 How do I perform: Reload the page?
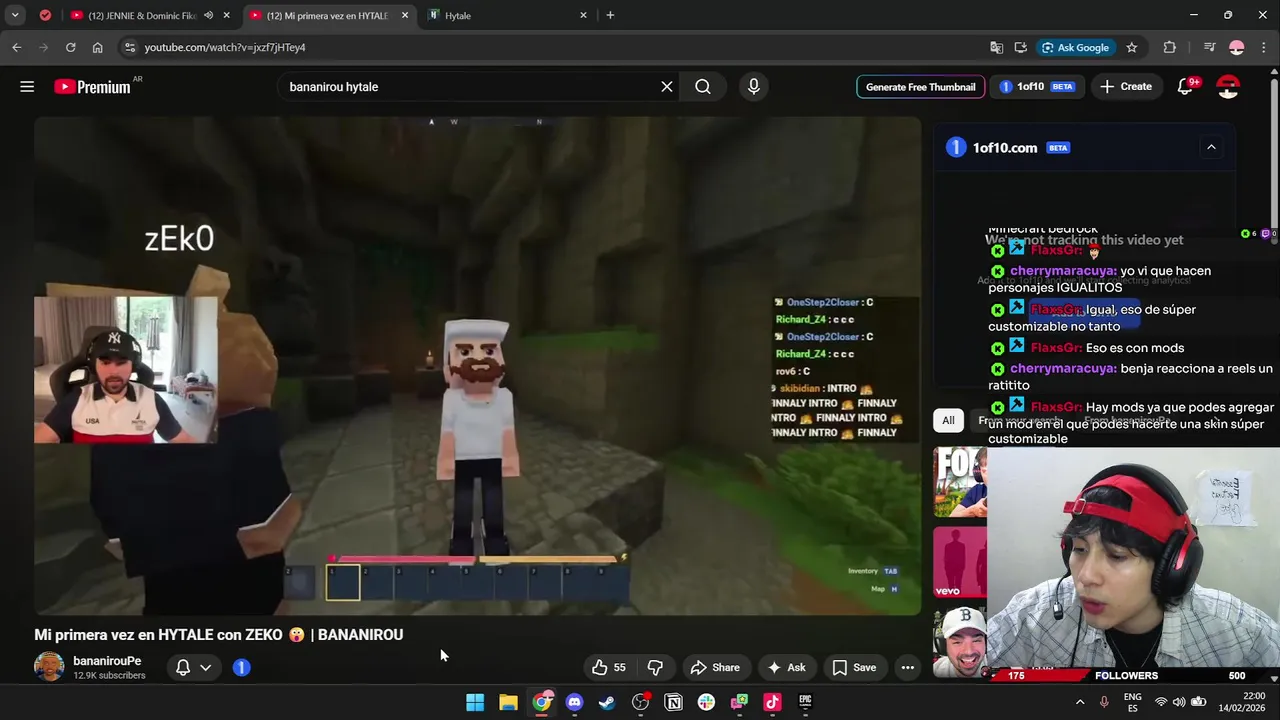click(x=70, y=47)
